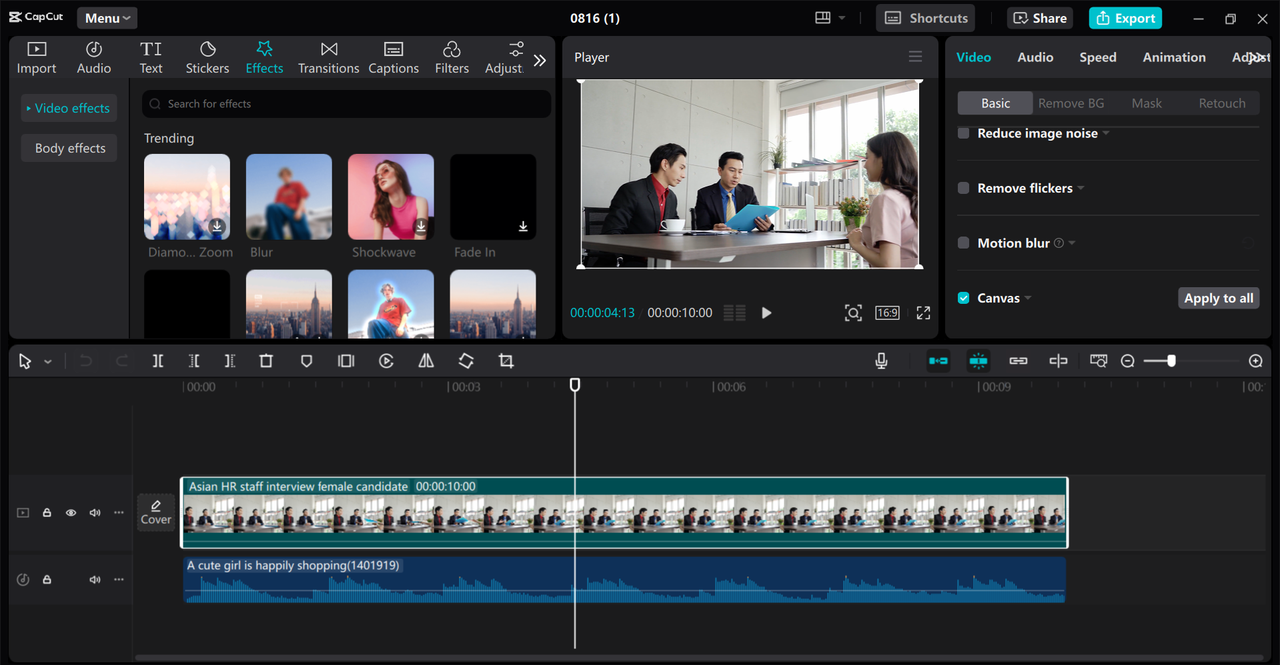
Task: Open the 16:9 aspect ratio selector
Action: click(x=887, y=313)
